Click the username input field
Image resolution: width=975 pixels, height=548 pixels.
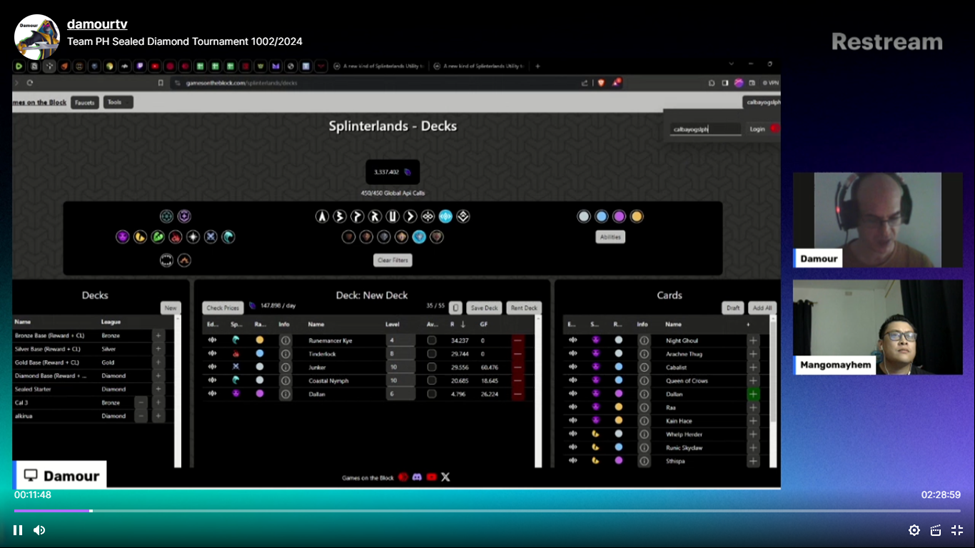[705, 129]
